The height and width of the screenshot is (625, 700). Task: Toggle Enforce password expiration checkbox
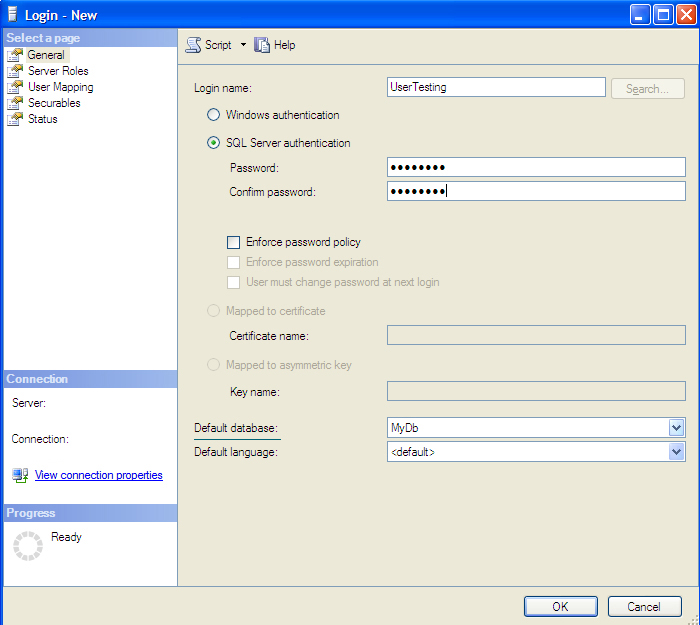tap(233, 262)
